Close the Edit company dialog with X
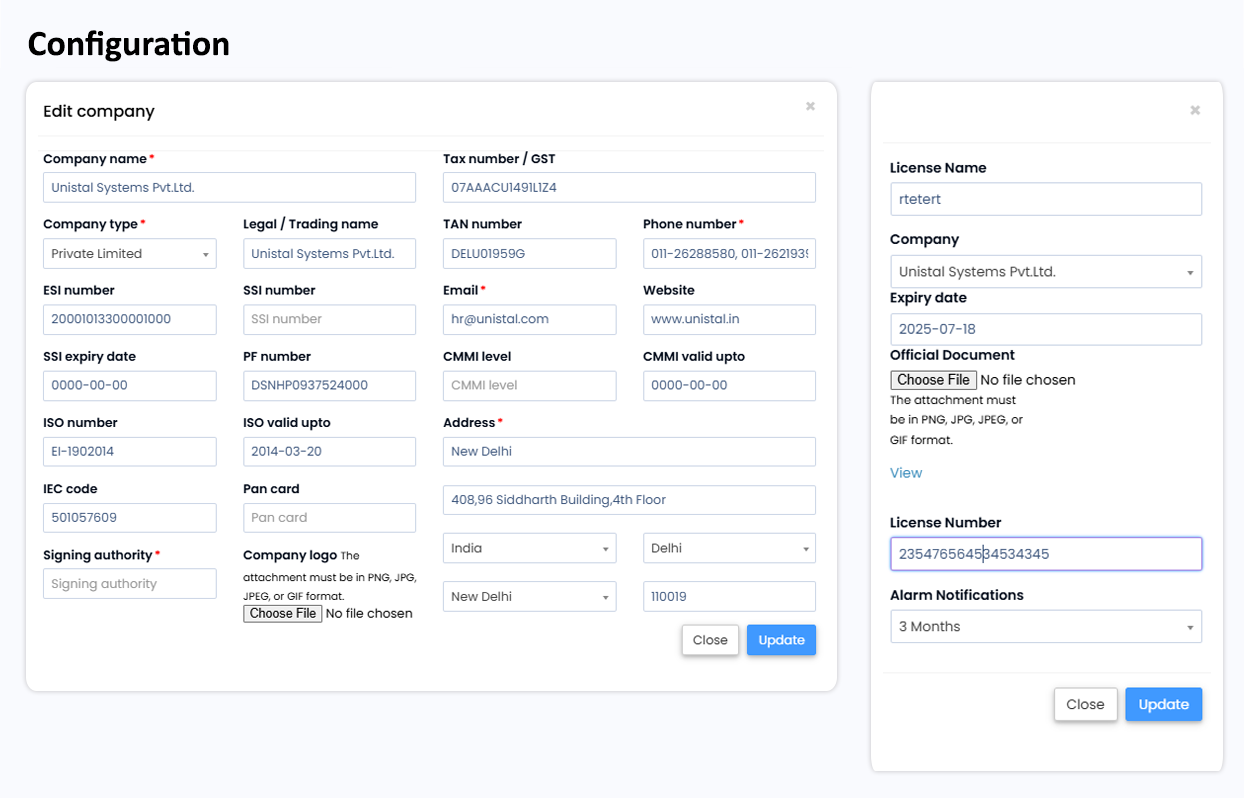This screenshot has height=798, width=1244. pos(810,106)
